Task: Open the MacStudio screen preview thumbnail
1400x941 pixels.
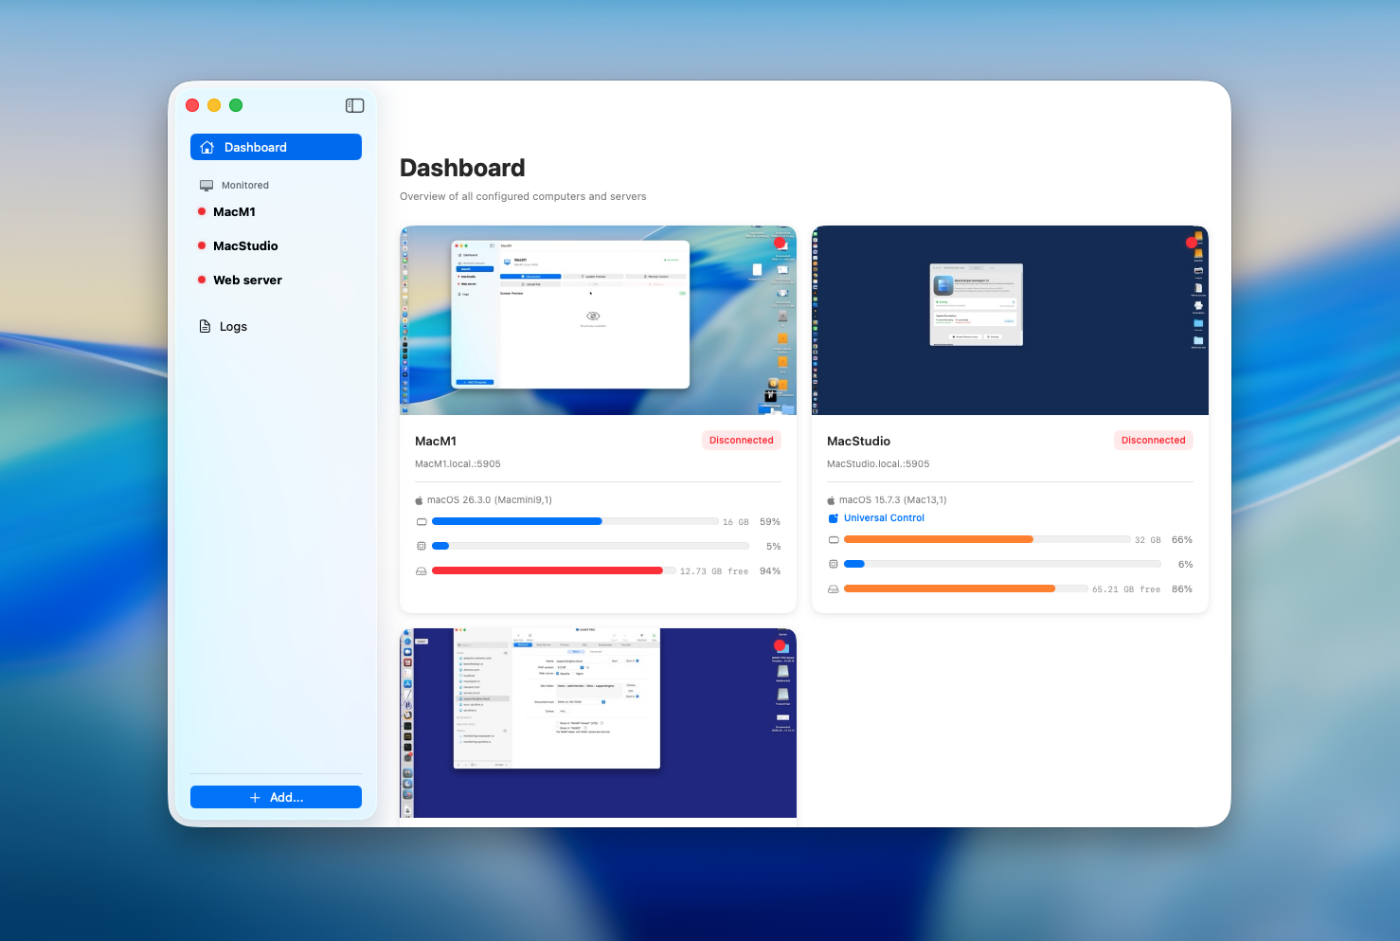Action: [x=1010, y=320]
